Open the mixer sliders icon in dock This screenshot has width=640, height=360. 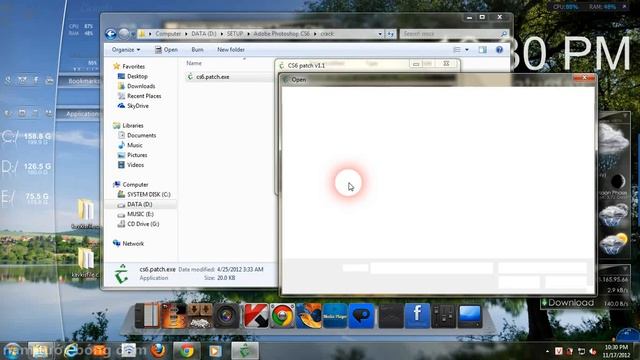point(444,316)
